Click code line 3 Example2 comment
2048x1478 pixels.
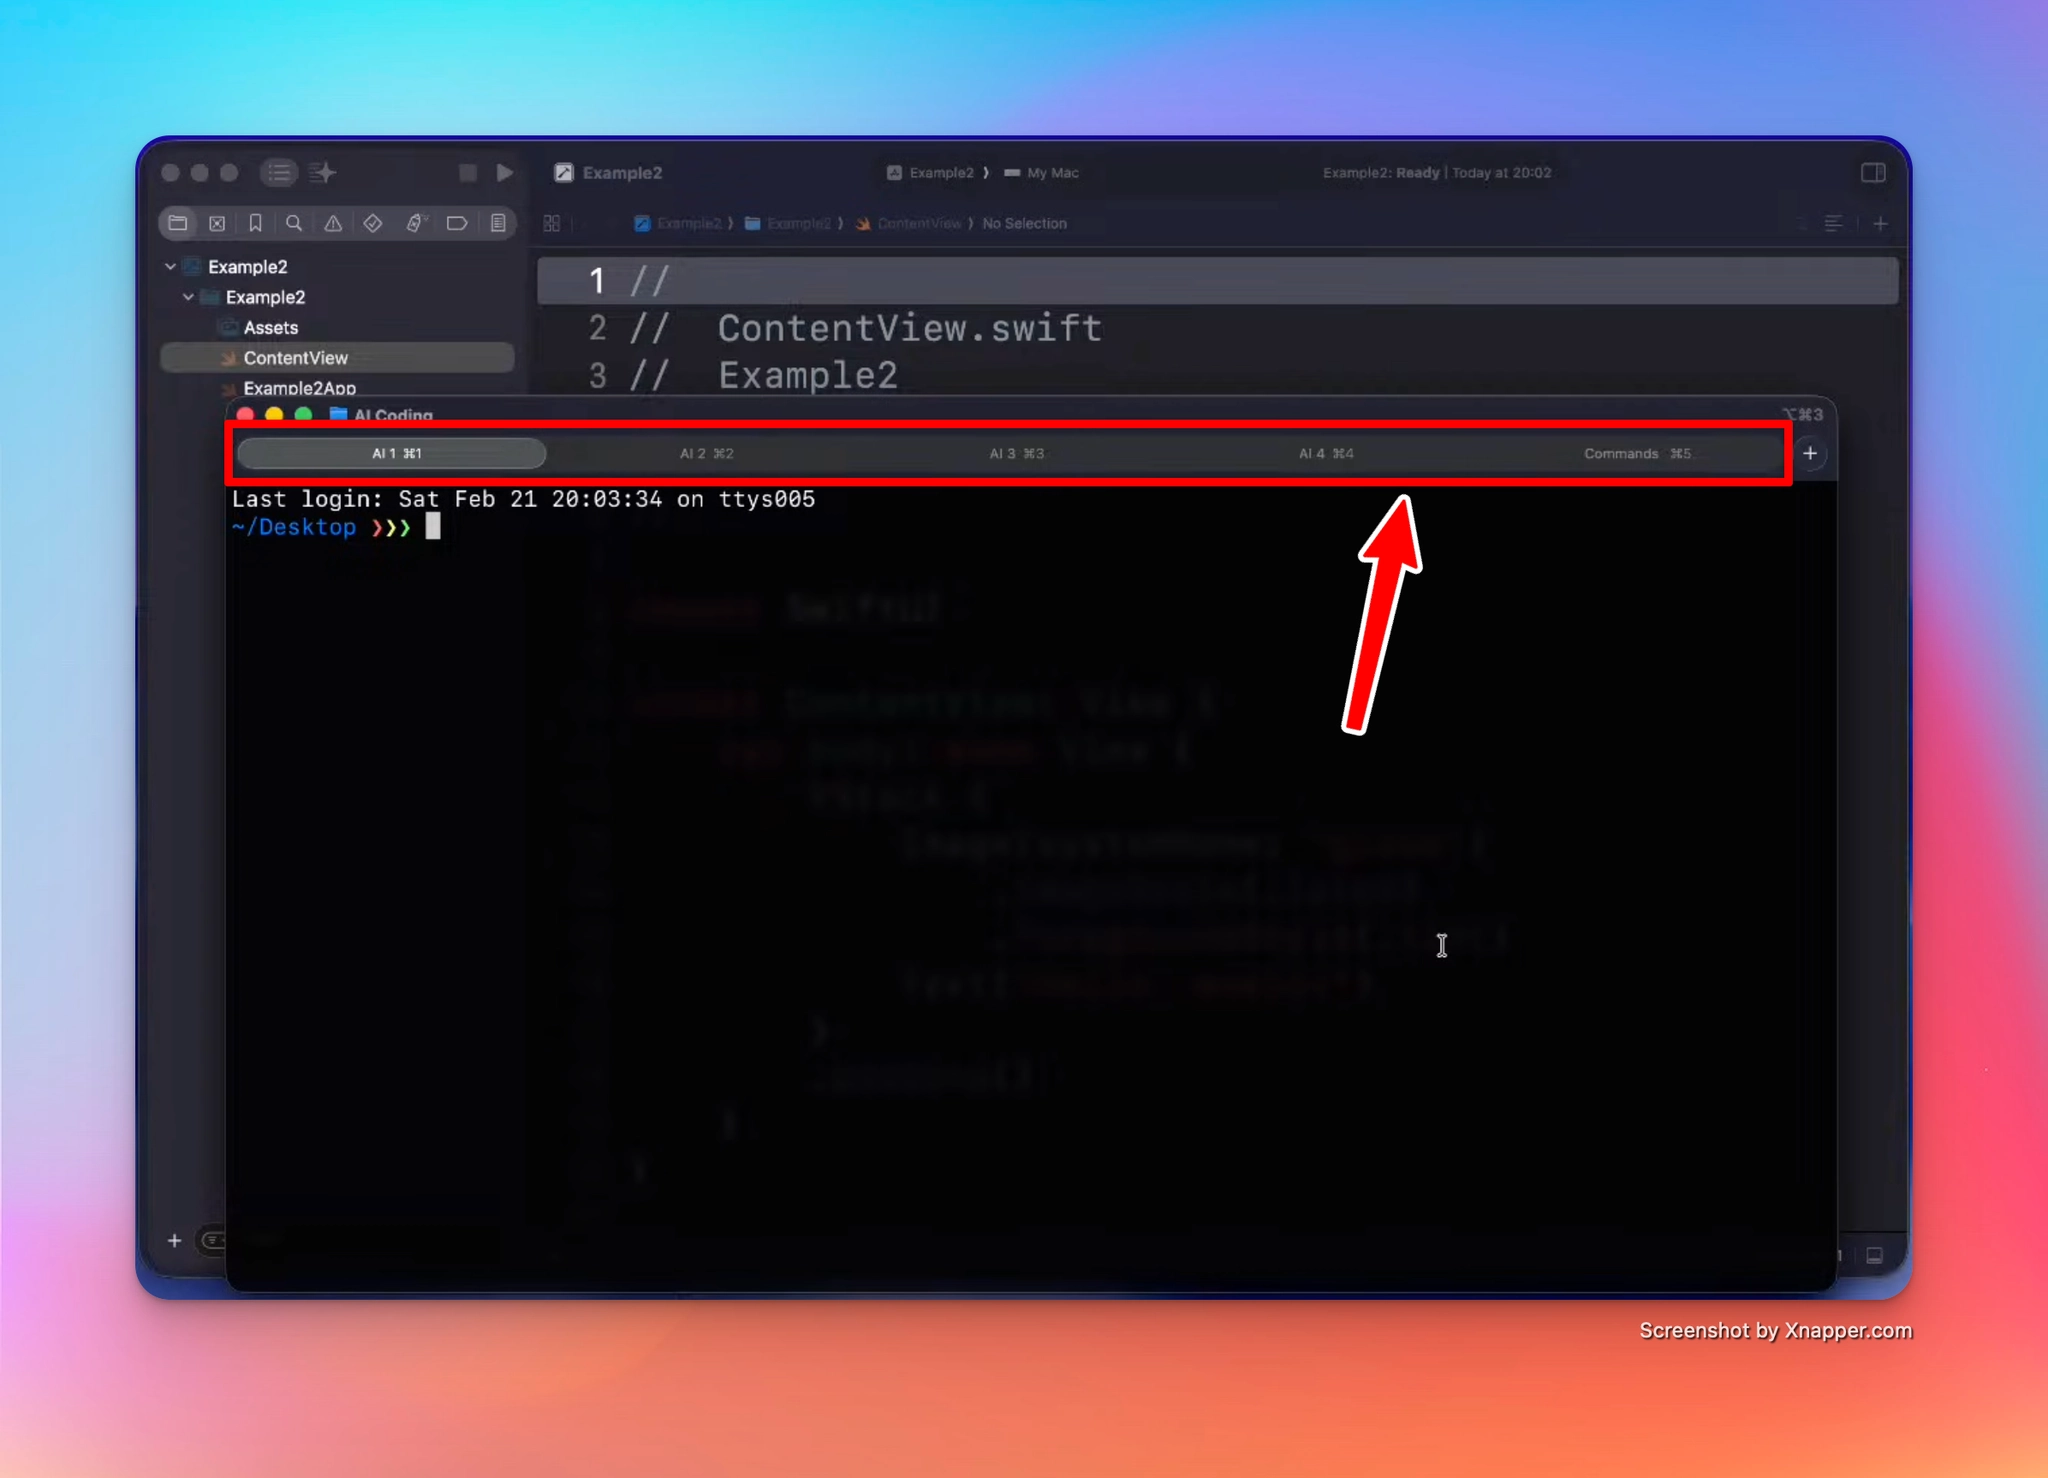click(x=764, y=375)
